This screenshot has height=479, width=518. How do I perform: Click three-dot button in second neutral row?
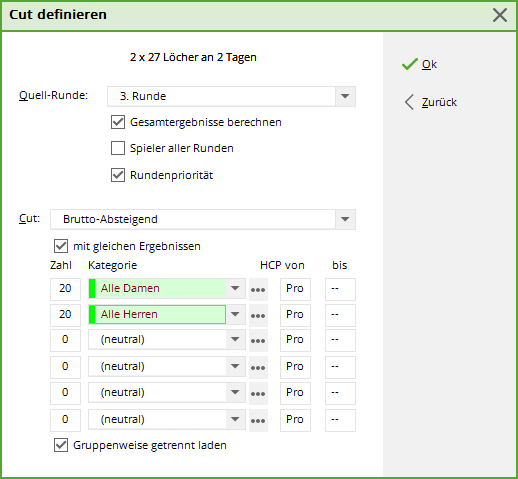258,367
